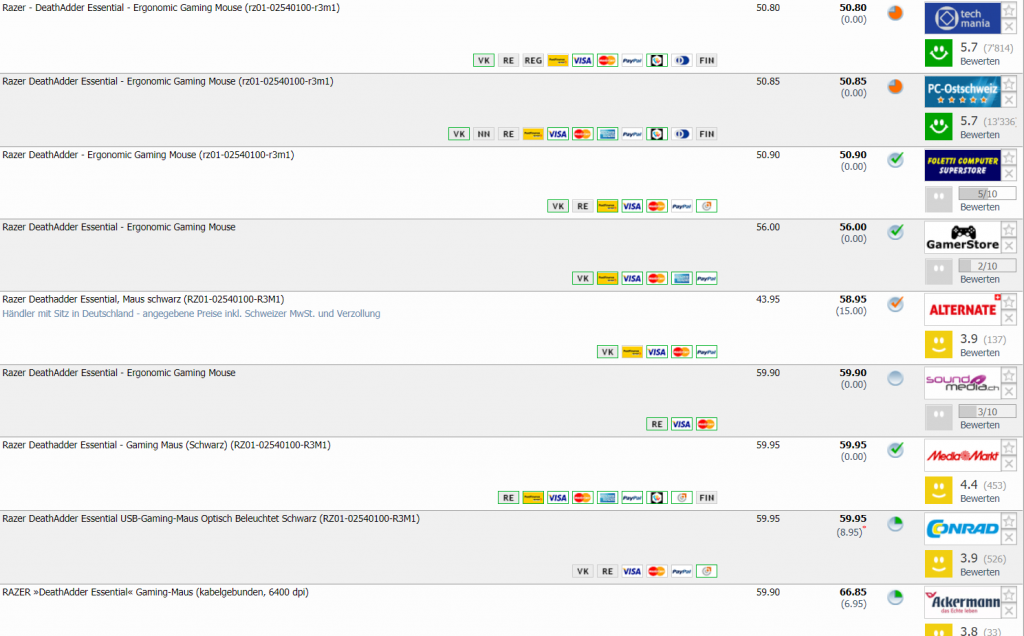1024x636 pixels.
Task: Click the Händler mit Sitz in Deutschland note
Action: (x=191, y=313)
